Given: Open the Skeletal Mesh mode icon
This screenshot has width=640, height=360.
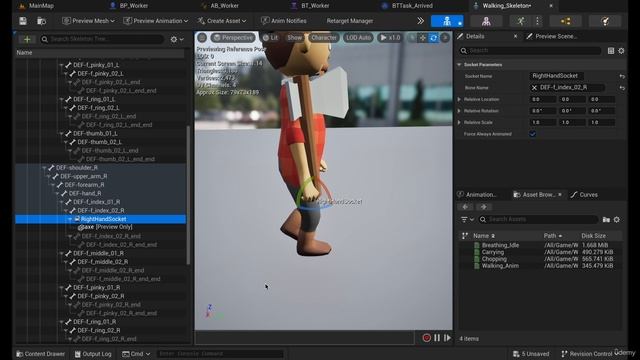Looking at the screenshot, I should point(486,21).
